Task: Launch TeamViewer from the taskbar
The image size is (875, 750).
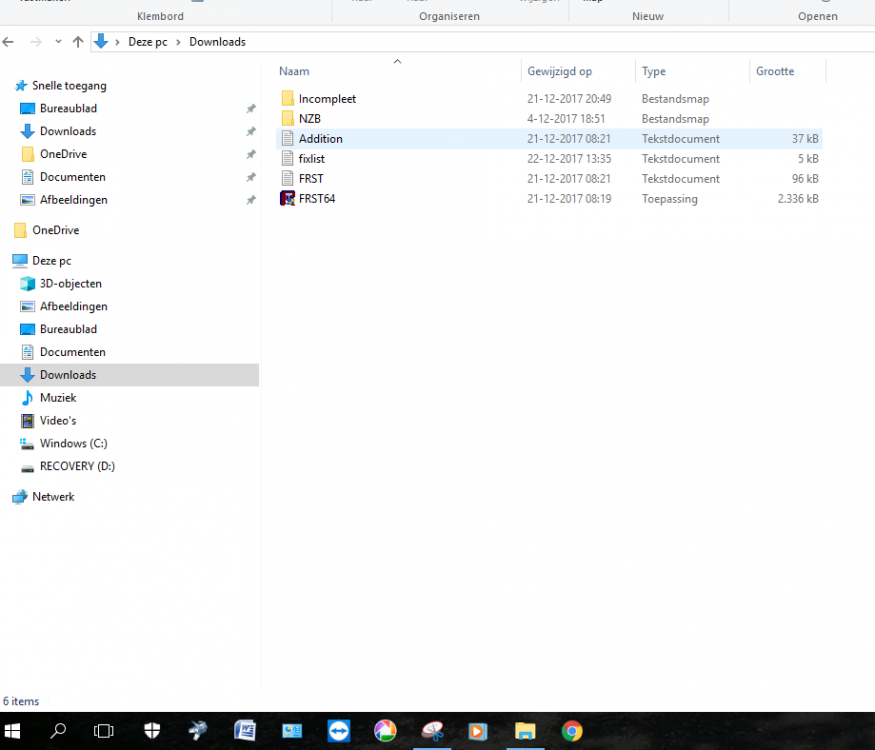Action: coord(338,731)
